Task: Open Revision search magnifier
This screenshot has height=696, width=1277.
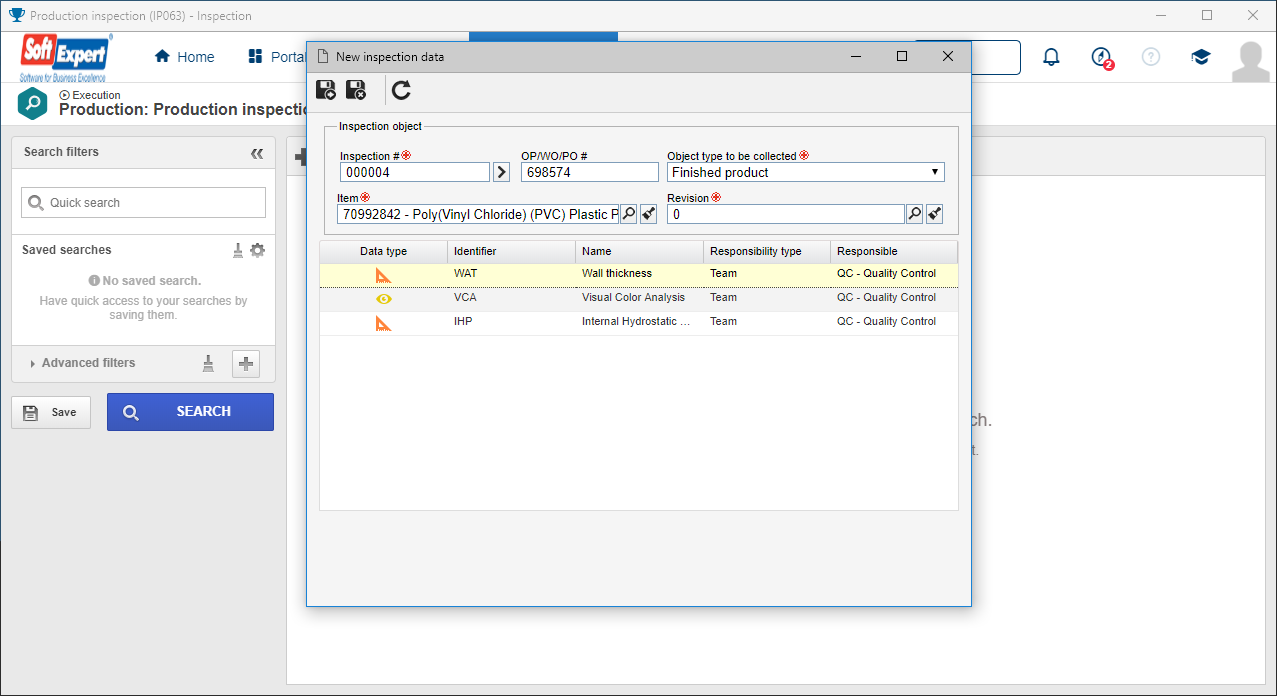Action: coord(914,214)
